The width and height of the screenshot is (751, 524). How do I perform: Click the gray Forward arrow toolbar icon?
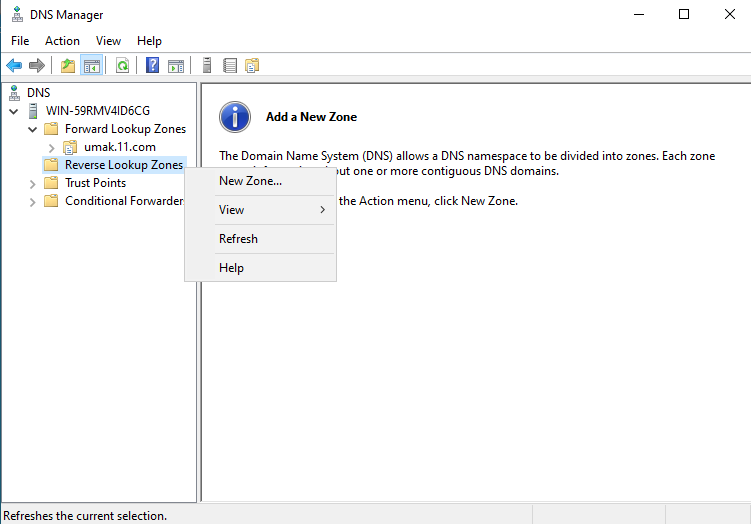[37, 65]
